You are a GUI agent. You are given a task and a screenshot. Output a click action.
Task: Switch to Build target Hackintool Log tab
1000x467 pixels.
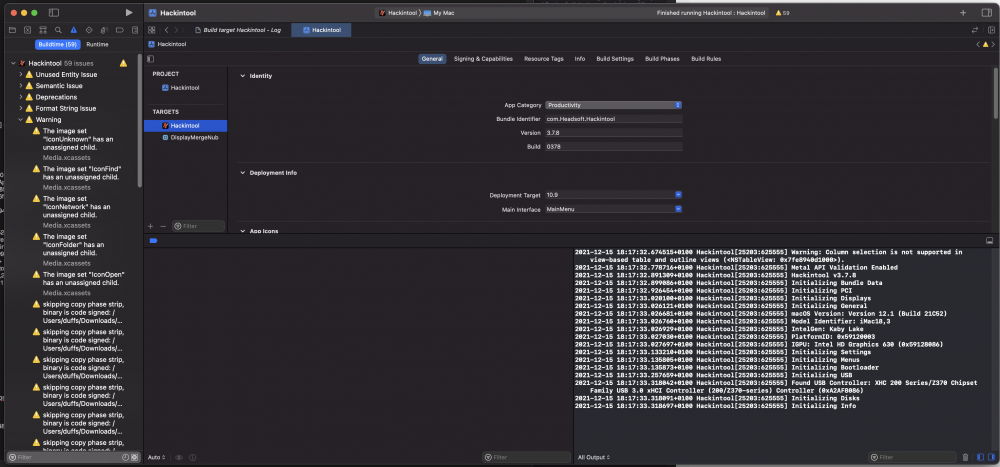tap(237, 30)
